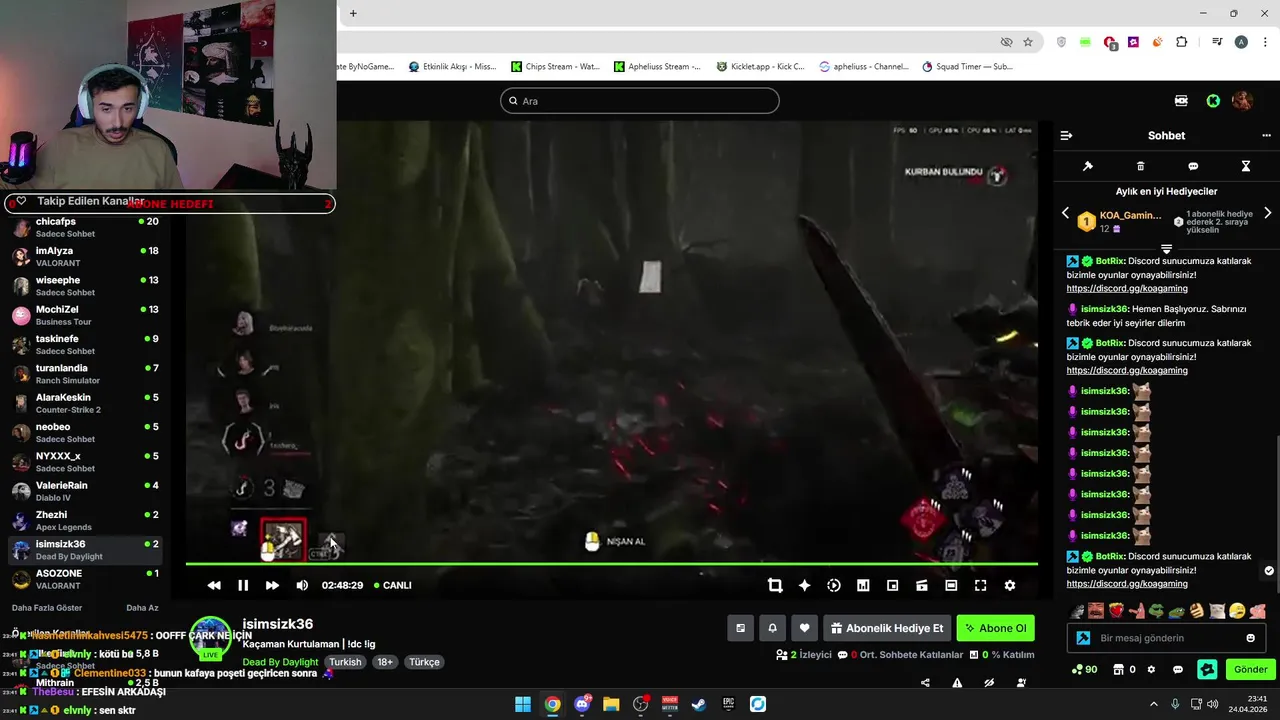Open the stream stats bar-chart icon
This screenshot has width=1280, height=720.
(863, 585)
